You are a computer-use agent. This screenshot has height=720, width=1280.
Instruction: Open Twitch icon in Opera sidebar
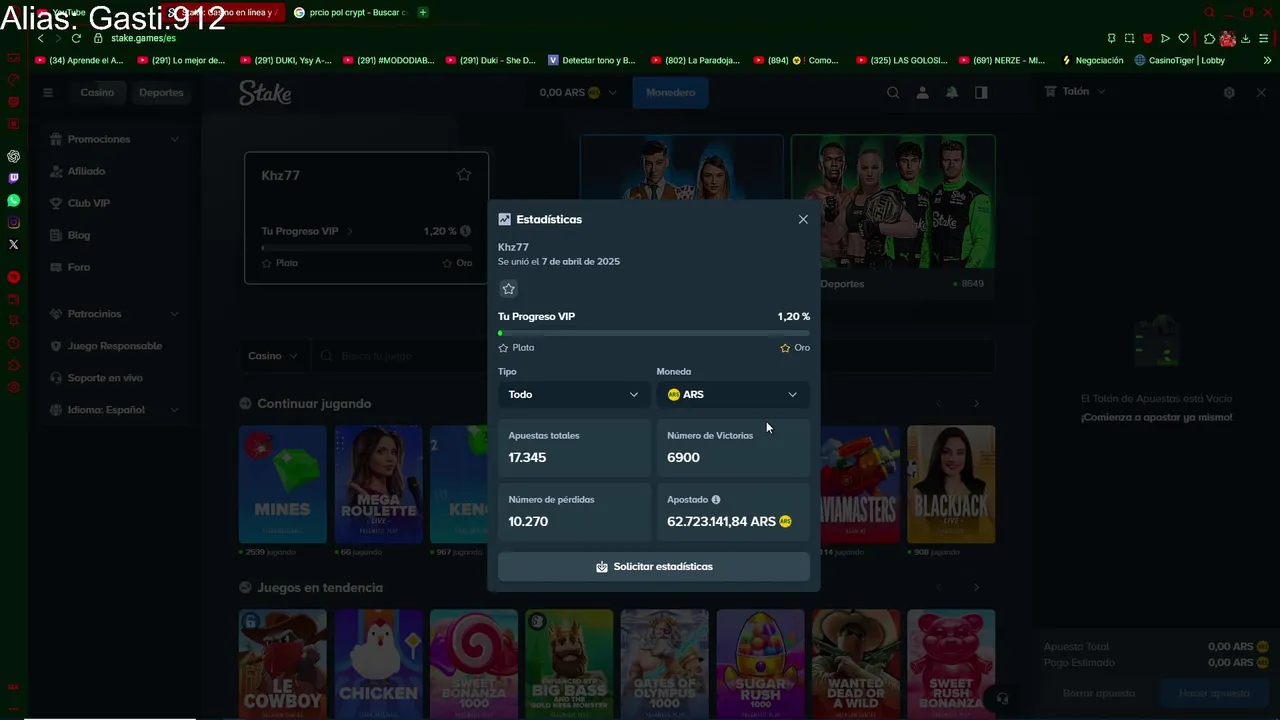coord(13,178)
